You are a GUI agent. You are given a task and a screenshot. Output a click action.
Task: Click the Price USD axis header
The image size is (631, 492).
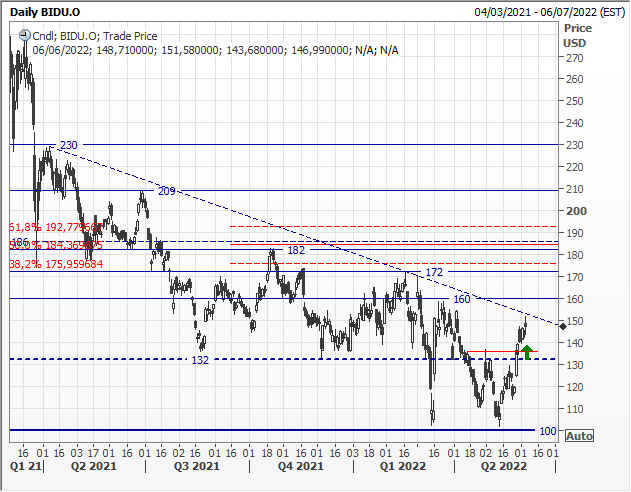click(574, 37)
